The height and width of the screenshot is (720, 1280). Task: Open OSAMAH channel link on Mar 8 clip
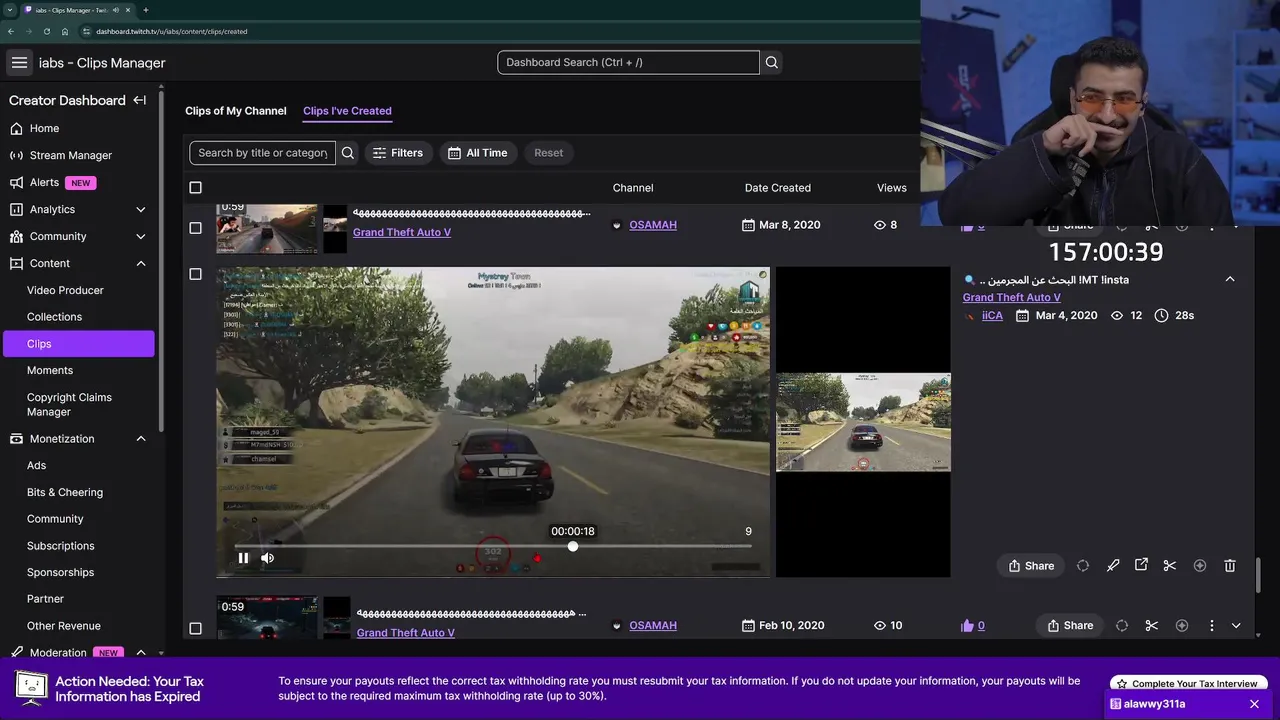coord(653,225)
